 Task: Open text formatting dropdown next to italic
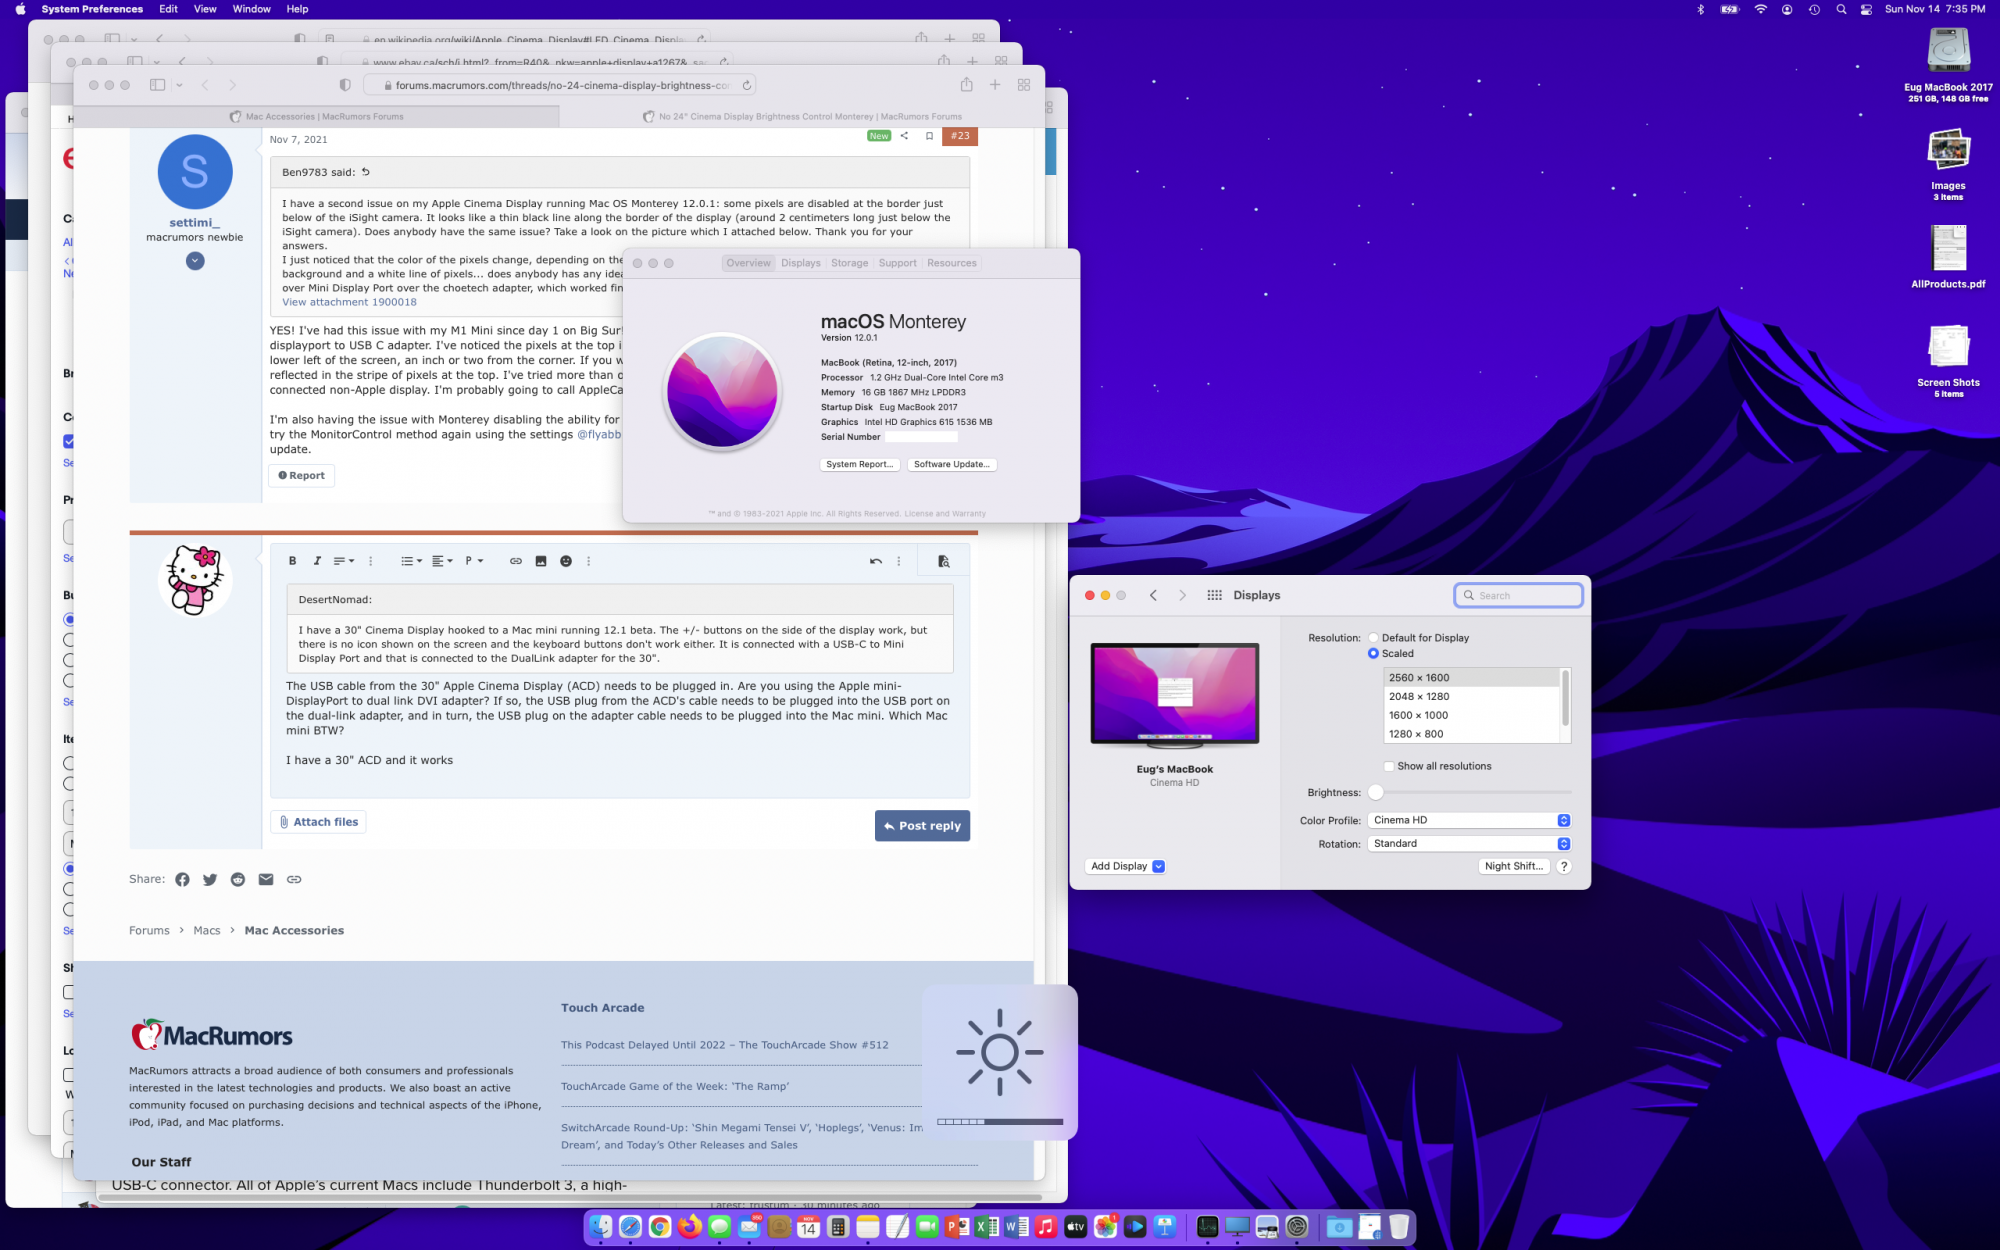344,561
